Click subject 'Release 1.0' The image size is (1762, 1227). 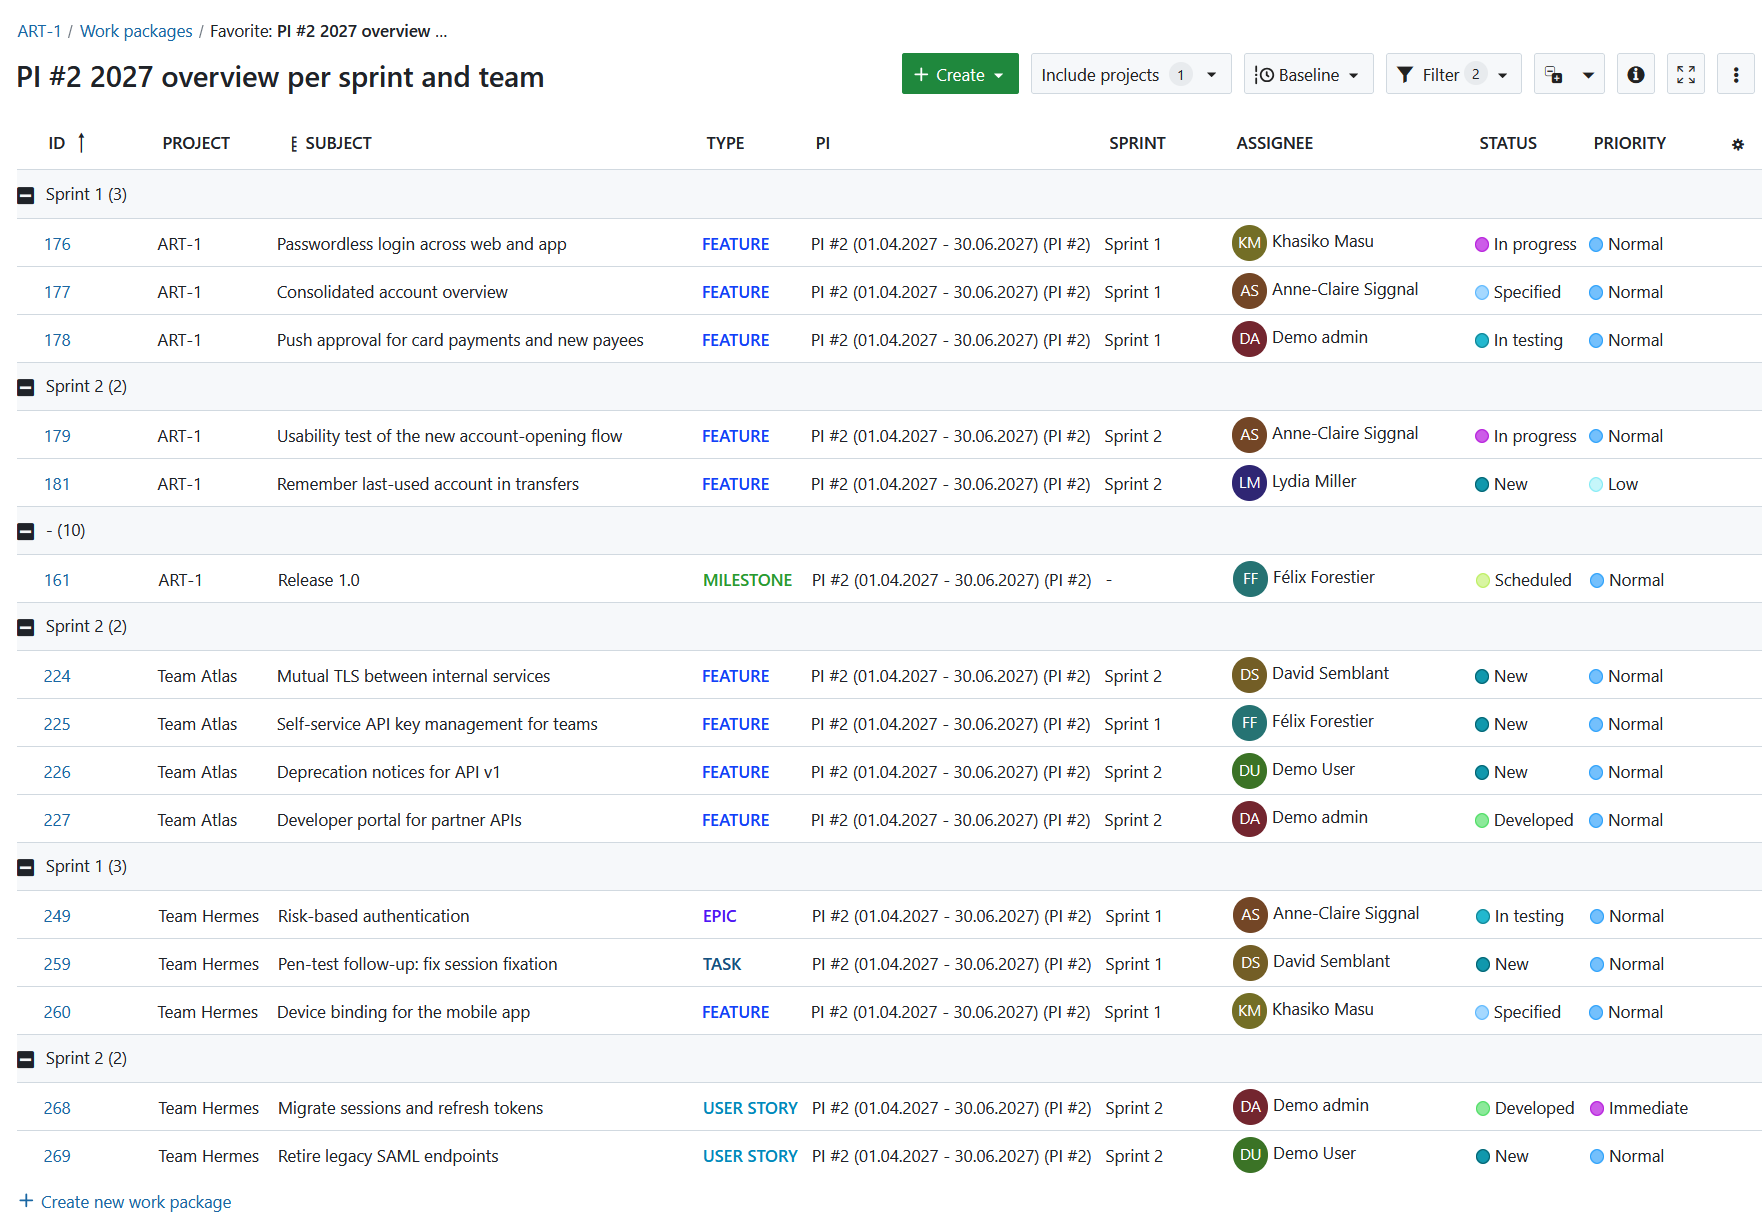318,580
